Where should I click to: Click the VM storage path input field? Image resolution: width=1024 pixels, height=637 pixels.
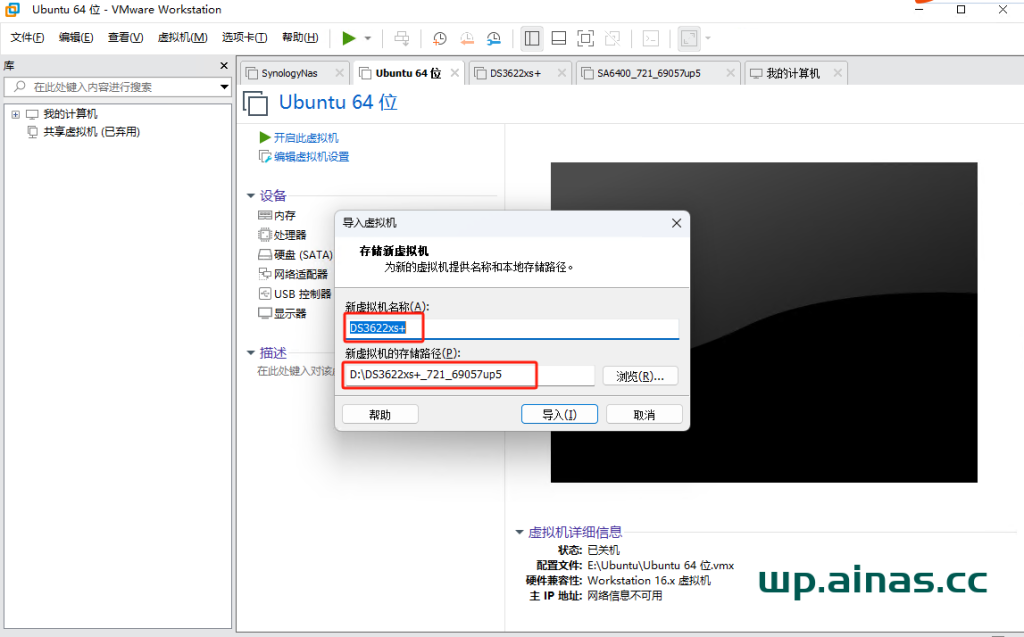click(x=469, y=375)
